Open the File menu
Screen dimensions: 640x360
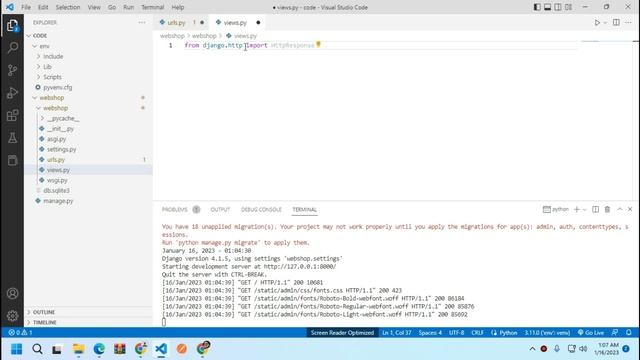26,7
